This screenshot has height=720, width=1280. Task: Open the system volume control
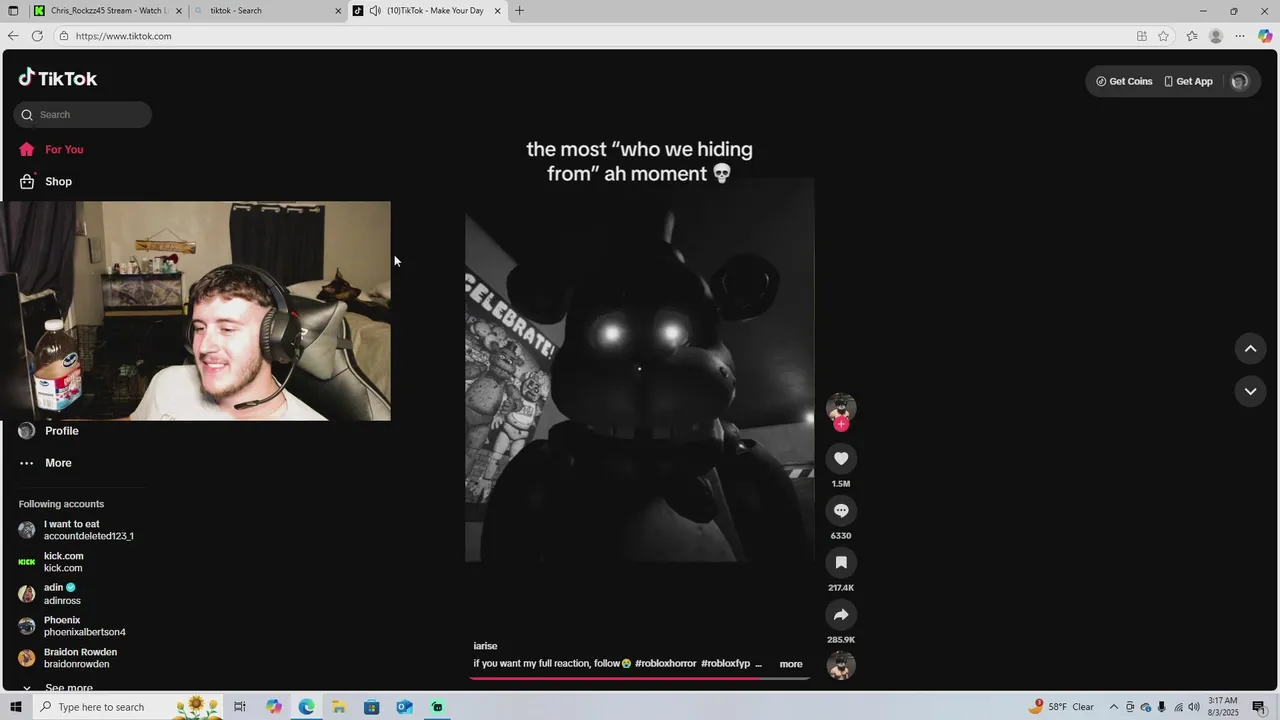pos(1194,707)
